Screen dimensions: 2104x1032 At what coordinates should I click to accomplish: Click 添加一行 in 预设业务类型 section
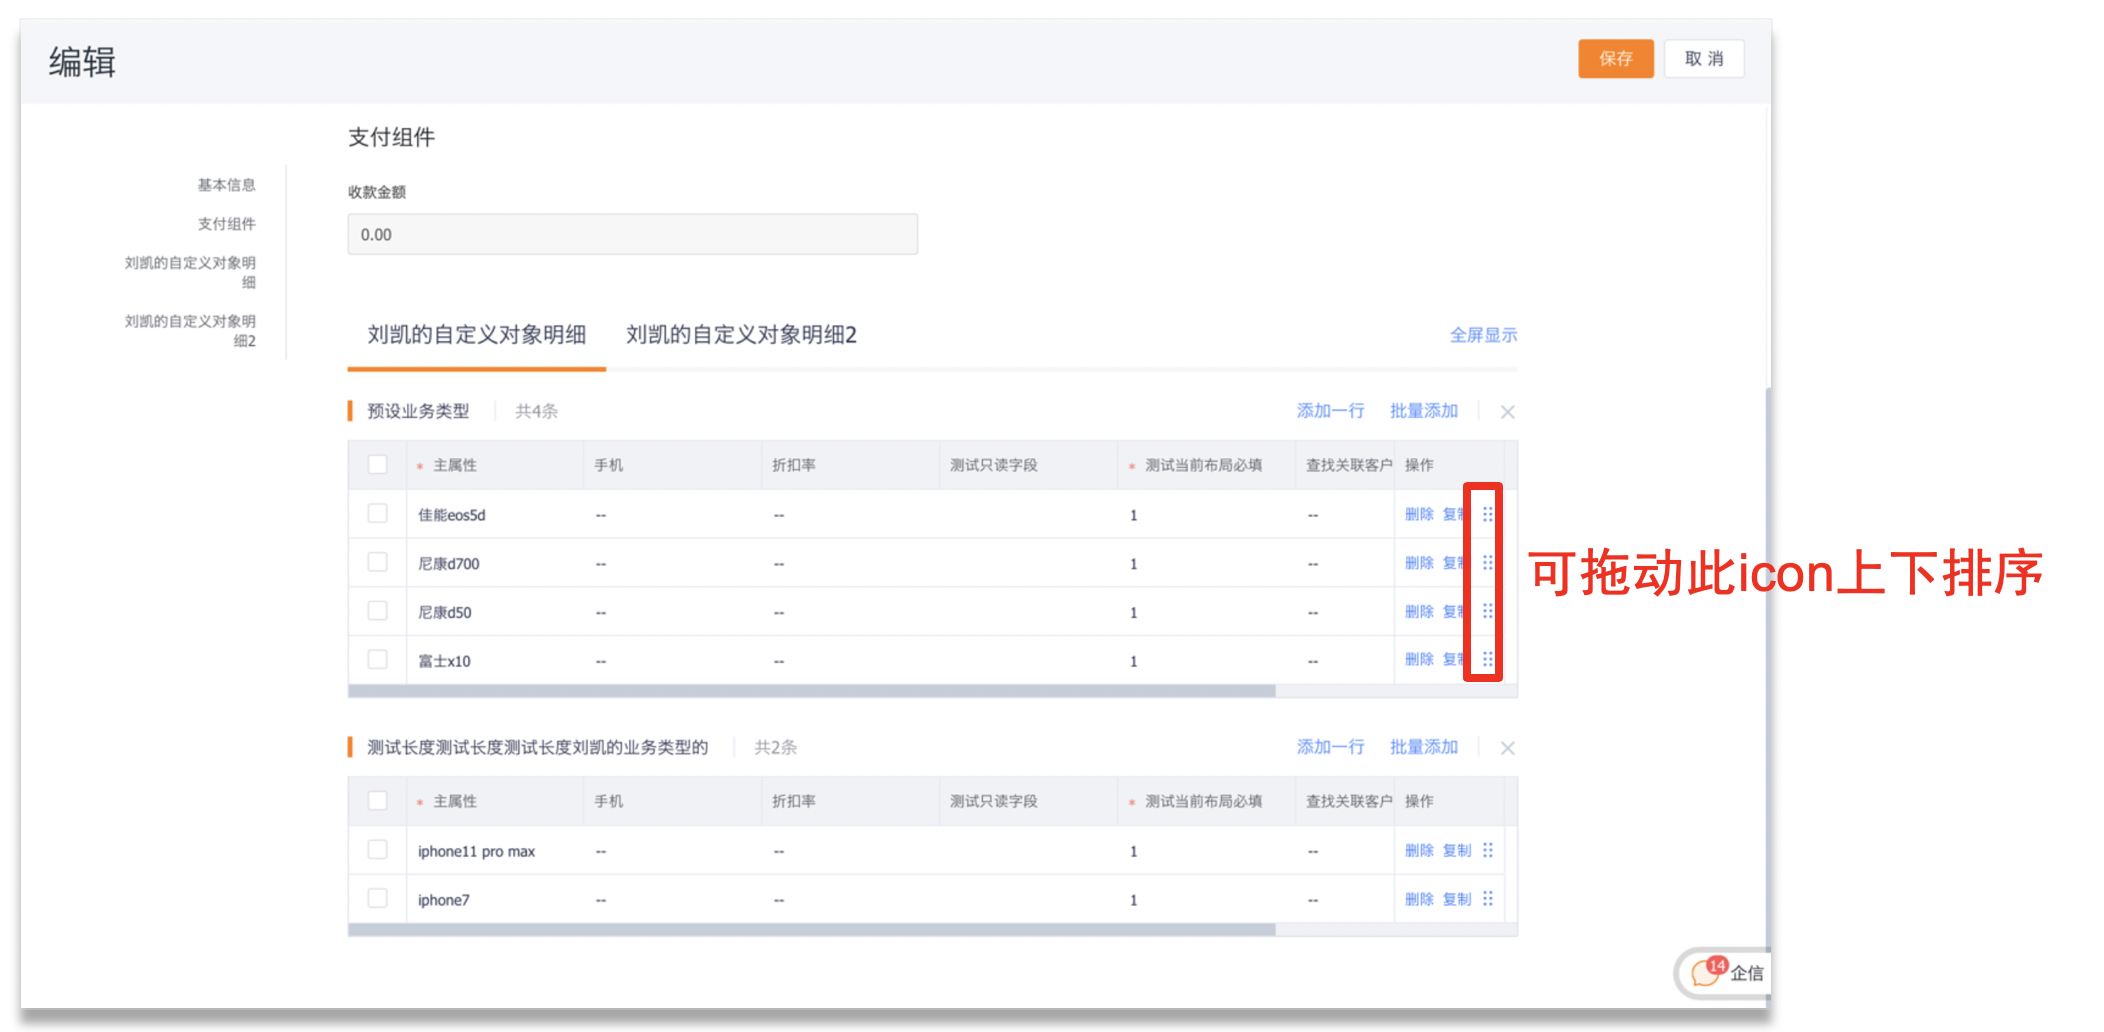(x=1331, y=411)
